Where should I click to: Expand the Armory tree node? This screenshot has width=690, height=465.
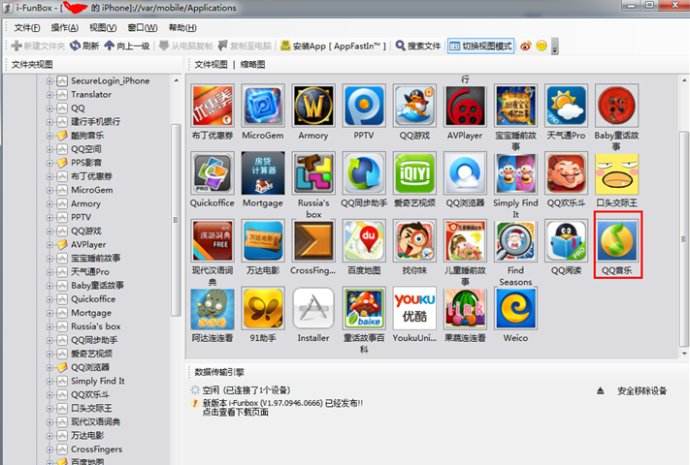point(50,204)
